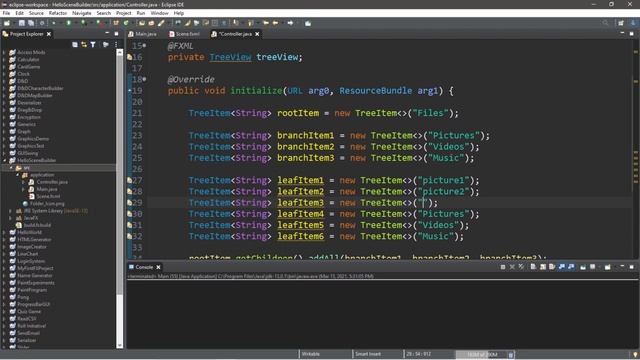The height and width of the screenshot is (360, 640).
Task: Close the Console view tab
Action: (158, 267)
